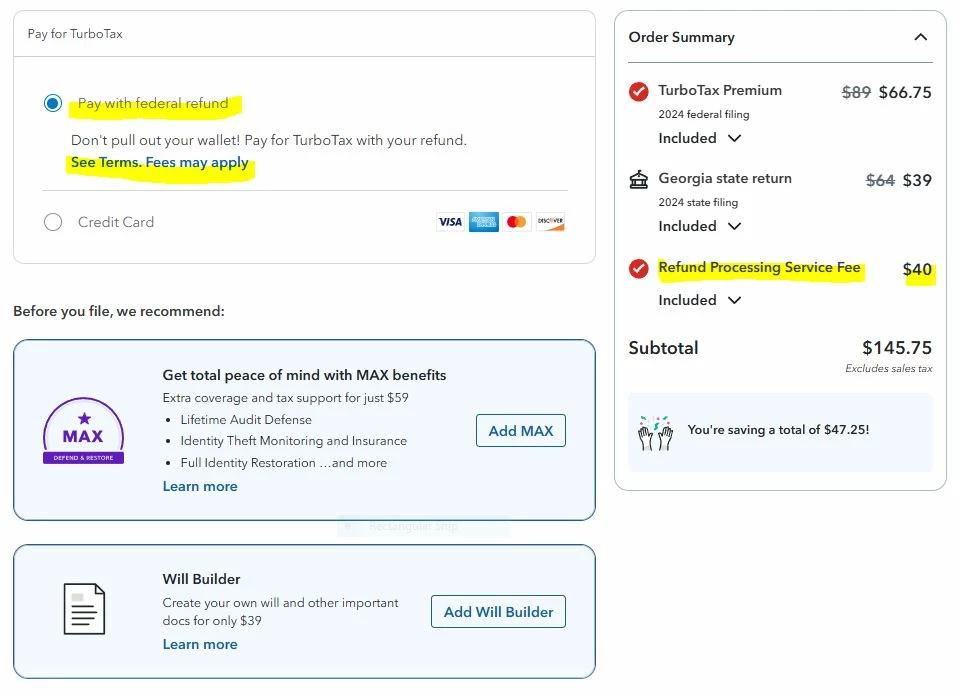This screenshot has width=962, height=696.
Task: Click the Mastercard icon
Action: [x=517, y=222]
